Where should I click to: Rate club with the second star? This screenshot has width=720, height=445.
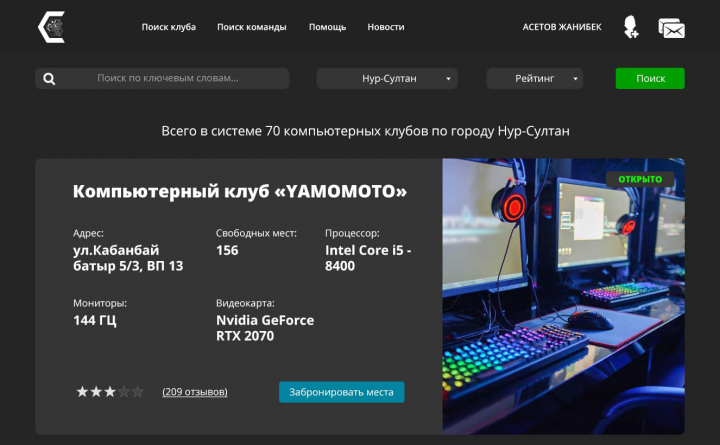pos(96,392)
